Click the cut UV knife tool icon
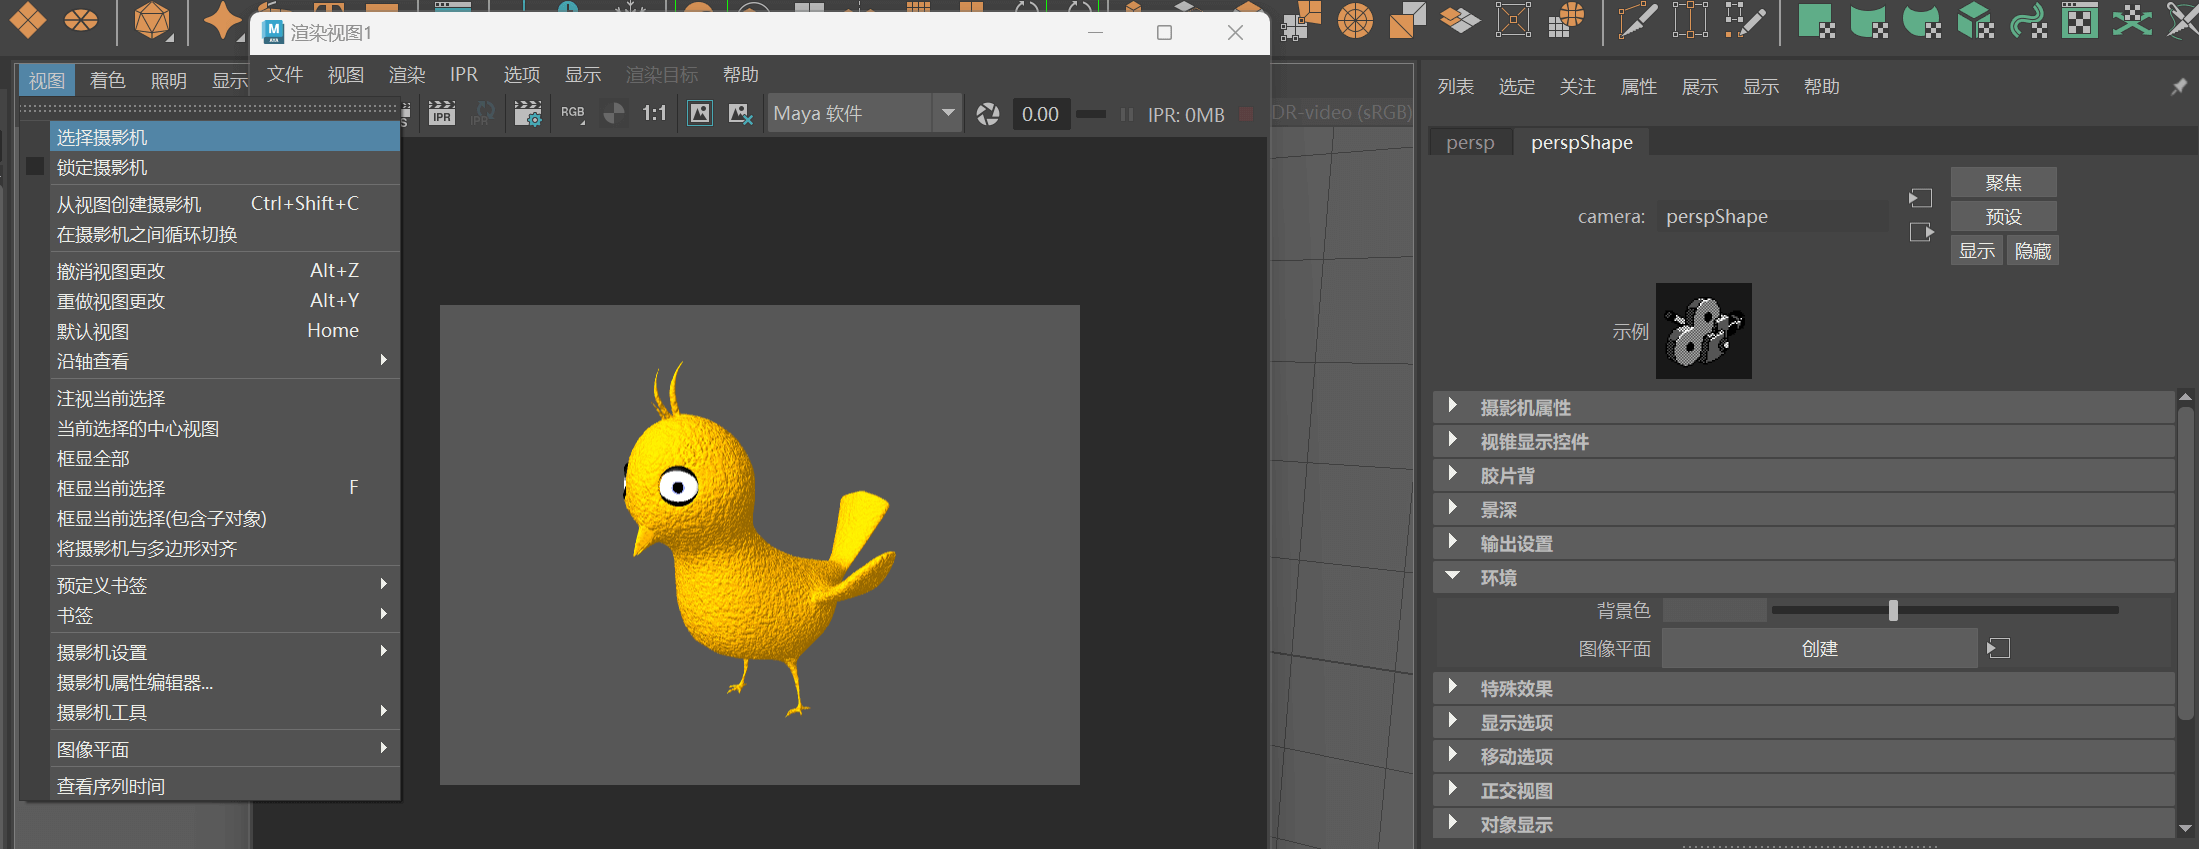2199x849 pixels. (x=1638, y=20)
